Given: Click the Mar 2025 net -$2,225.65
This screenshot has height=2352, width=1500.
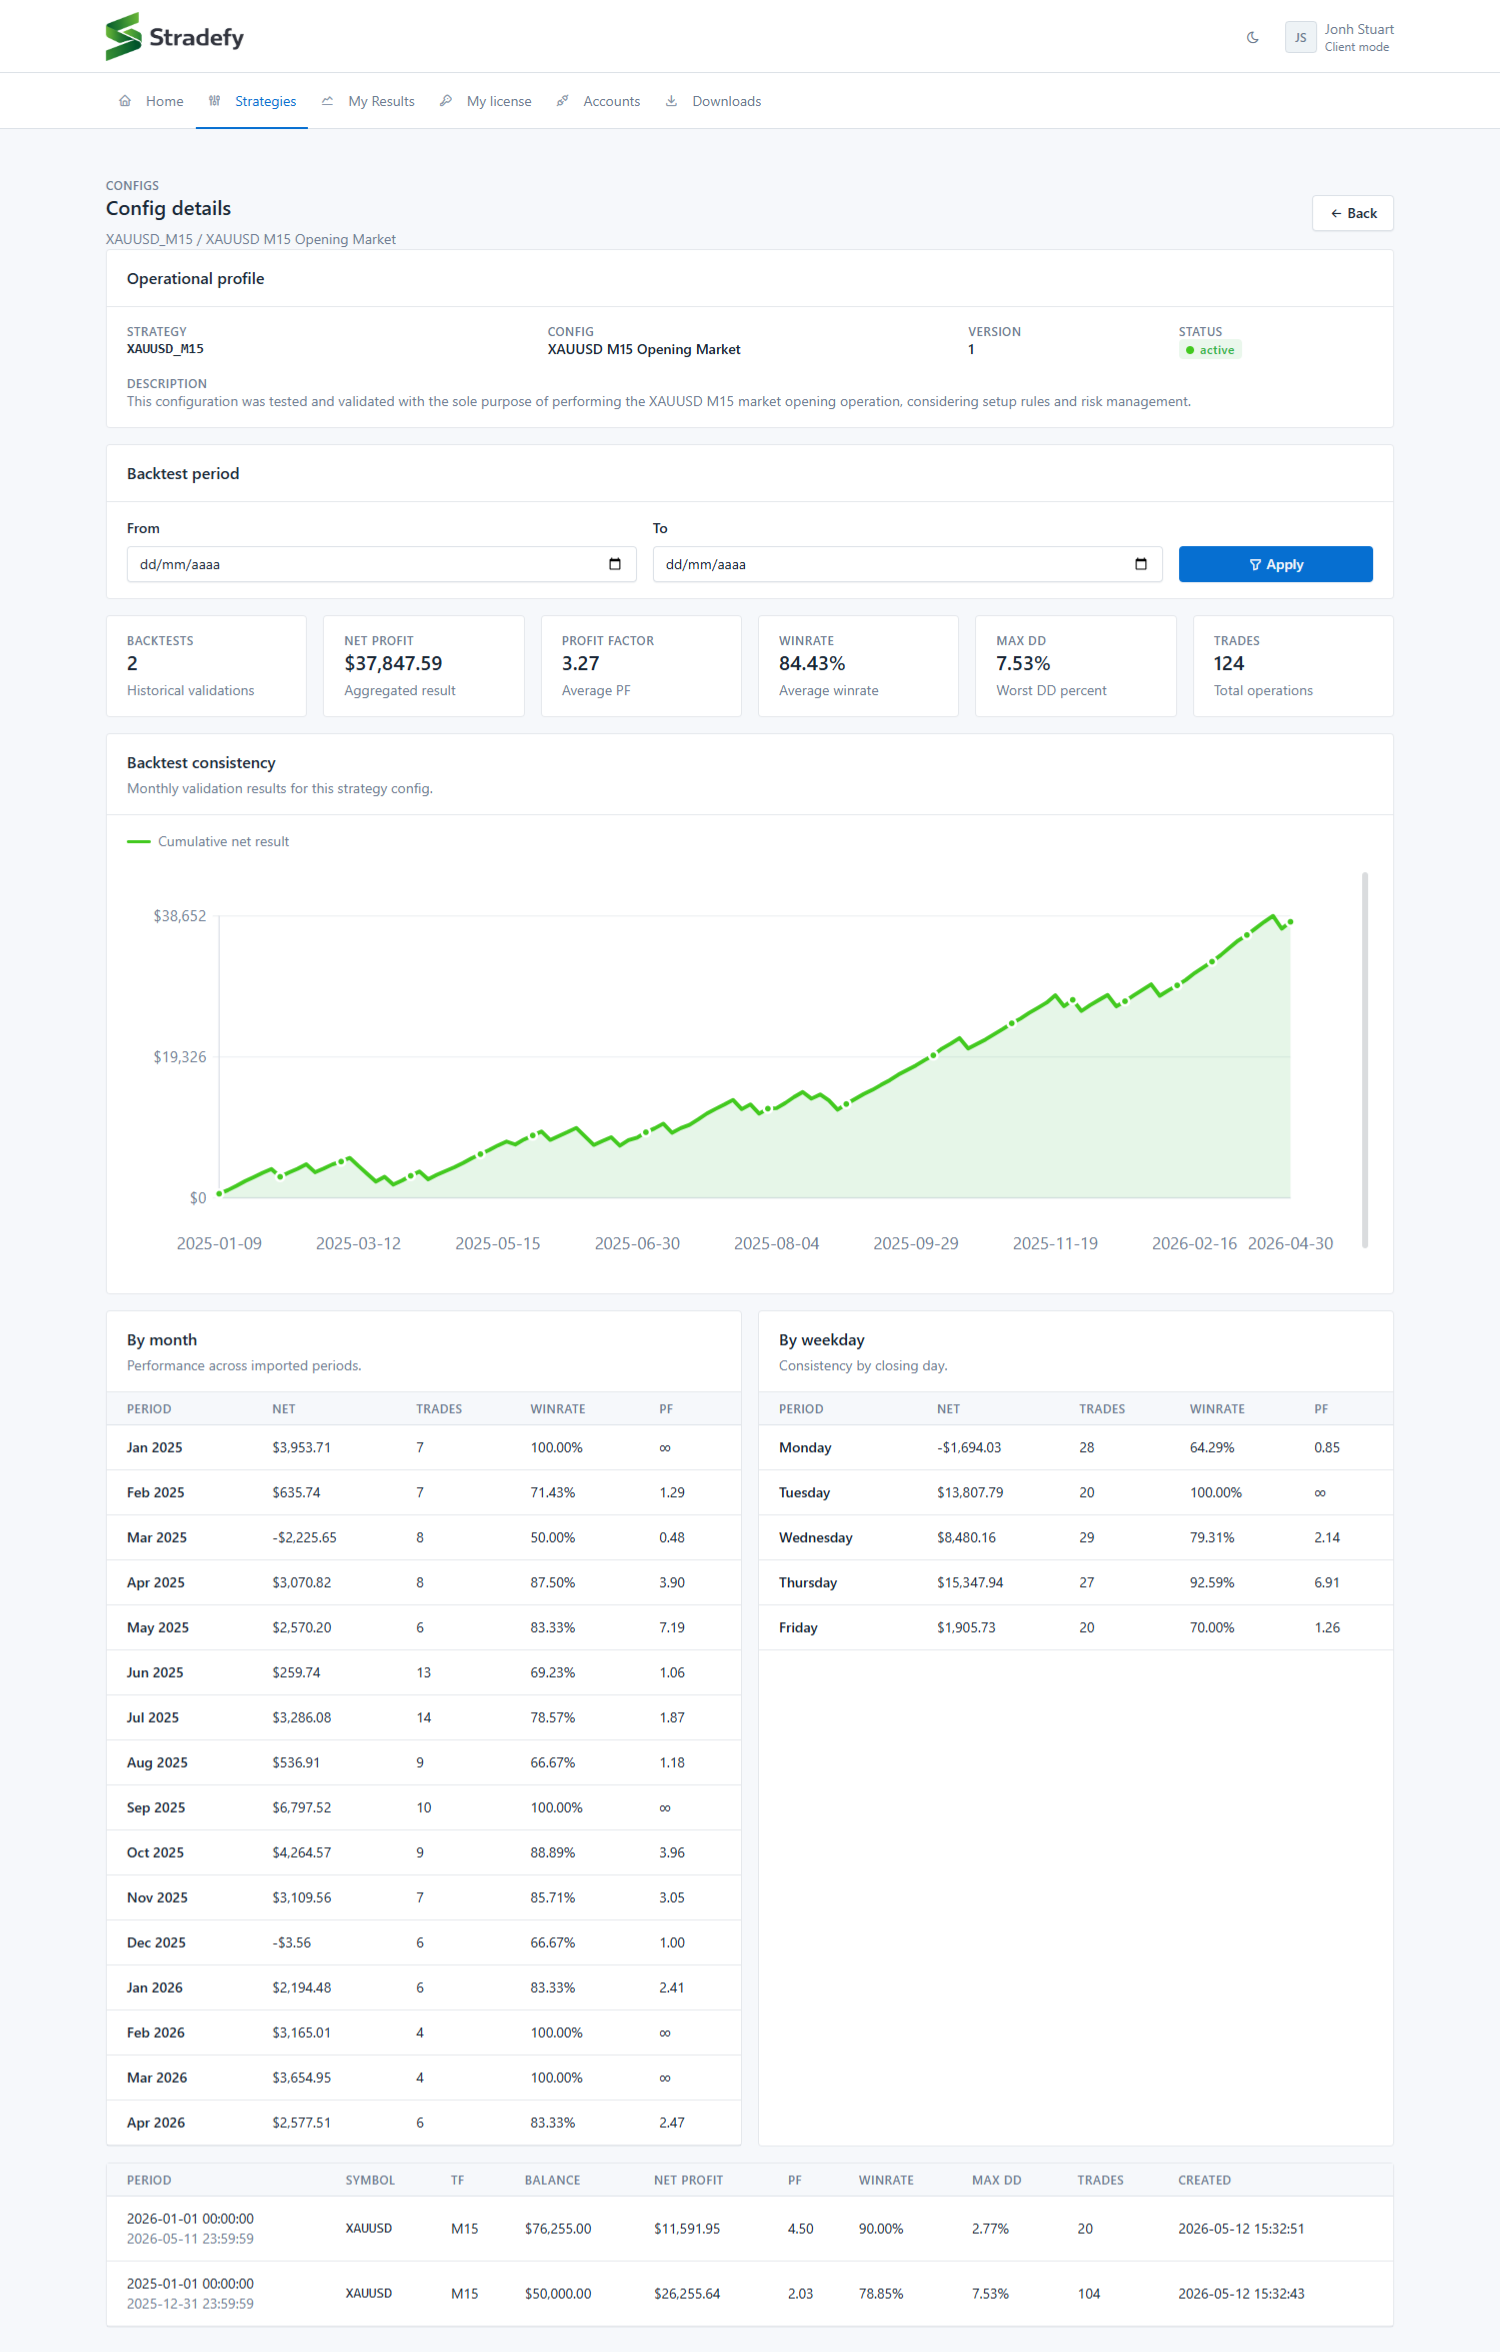Looking at the screenshot, I should pyautogui.click(x=304, y=1538).
